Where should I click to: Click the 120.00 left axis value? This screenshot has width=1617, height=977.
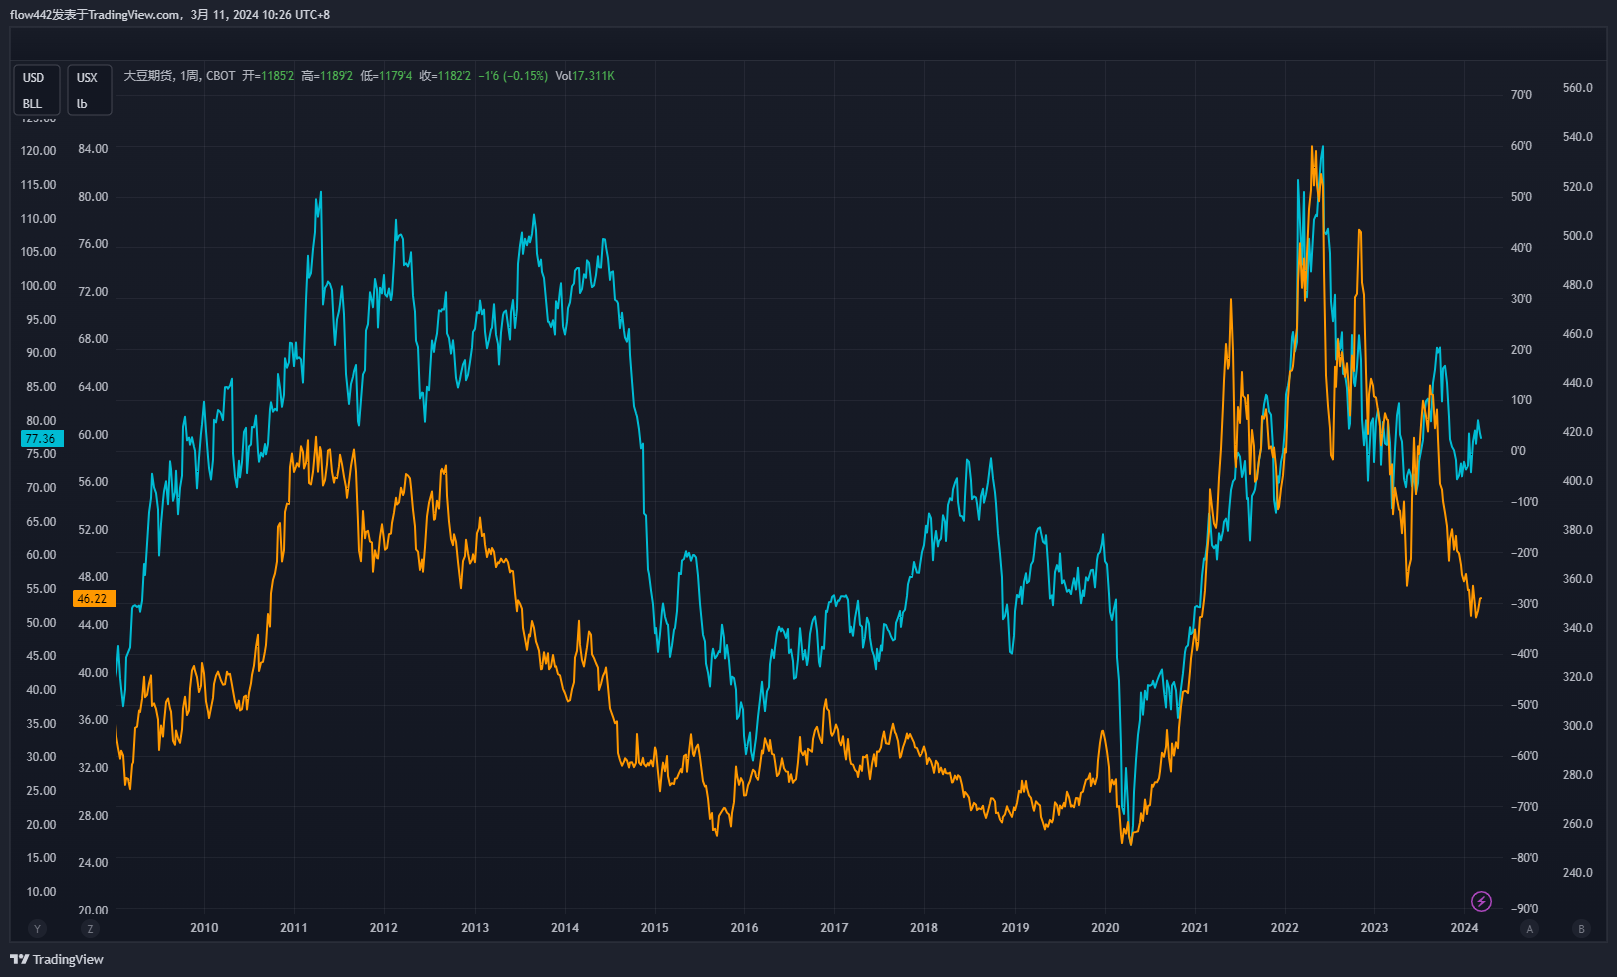(39, 151)
